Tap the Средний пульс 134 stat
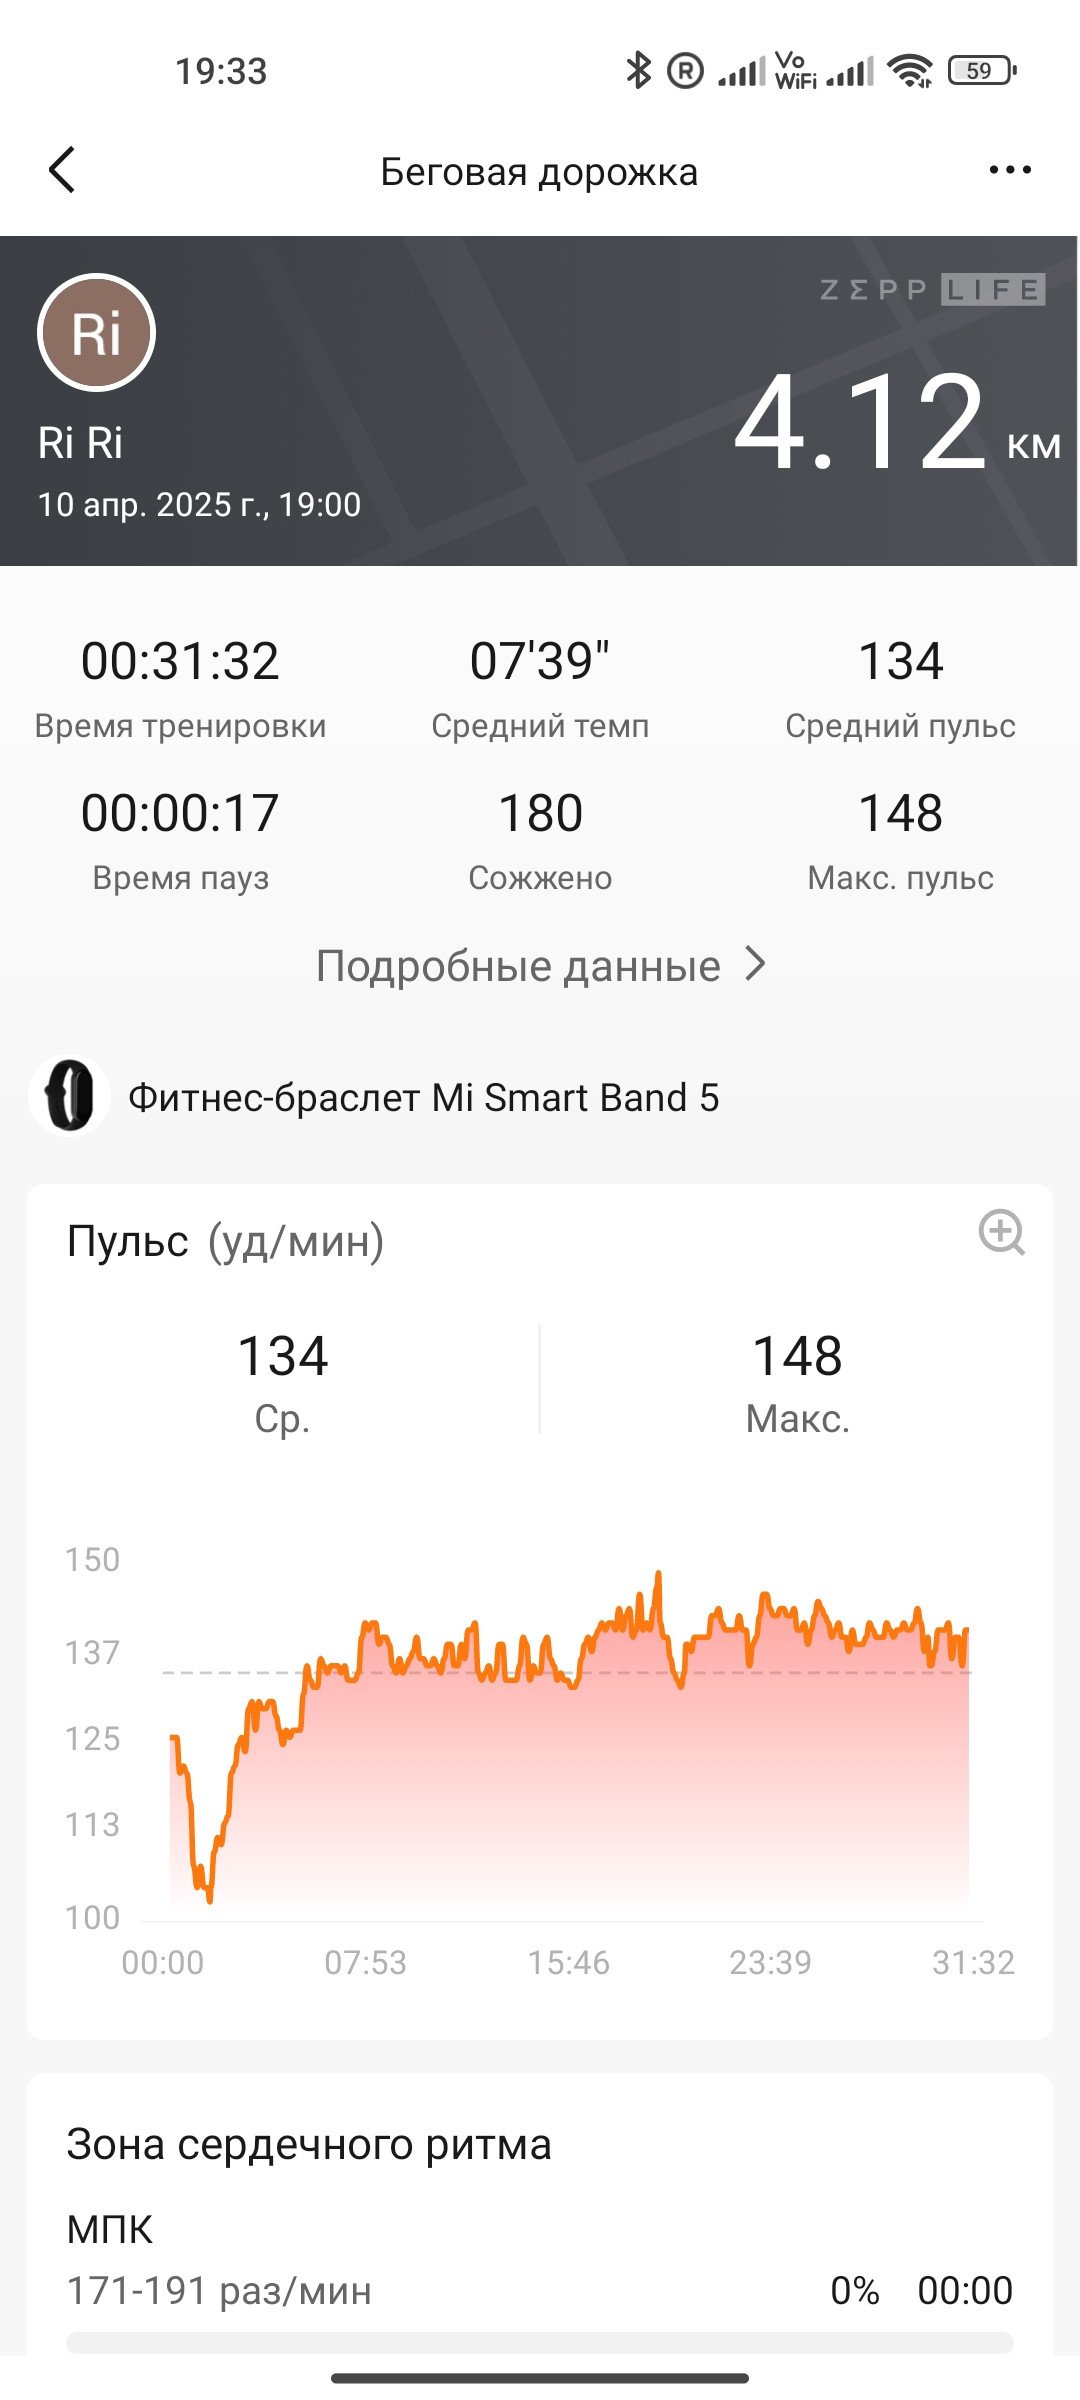 coord(900,688)
